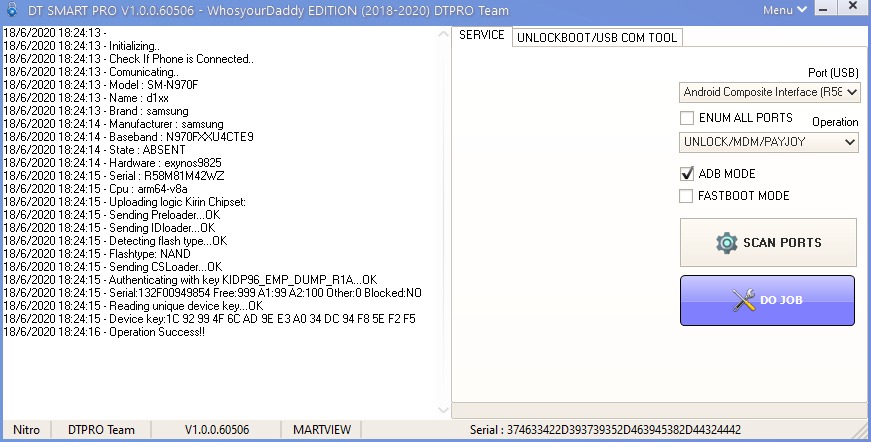Click log line 'Sending Preloader...OK'
Screen dimensions: 871x442
(x=112, y=215)
